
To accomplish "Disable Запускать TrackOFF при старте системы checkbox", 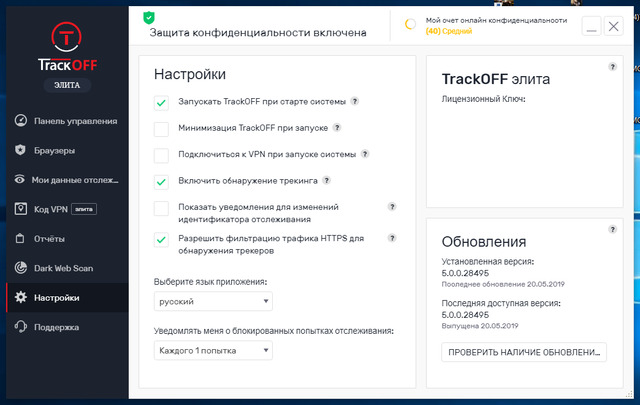I will click(161, 102).
